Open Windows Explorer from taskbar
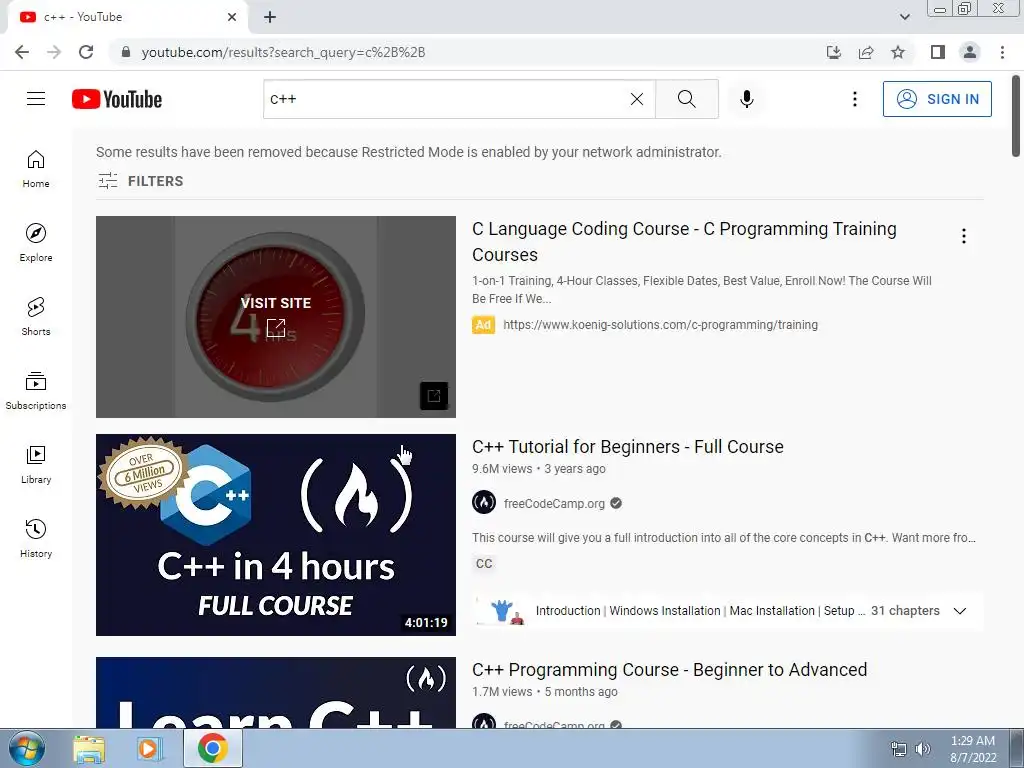 (x=89, y=749)
